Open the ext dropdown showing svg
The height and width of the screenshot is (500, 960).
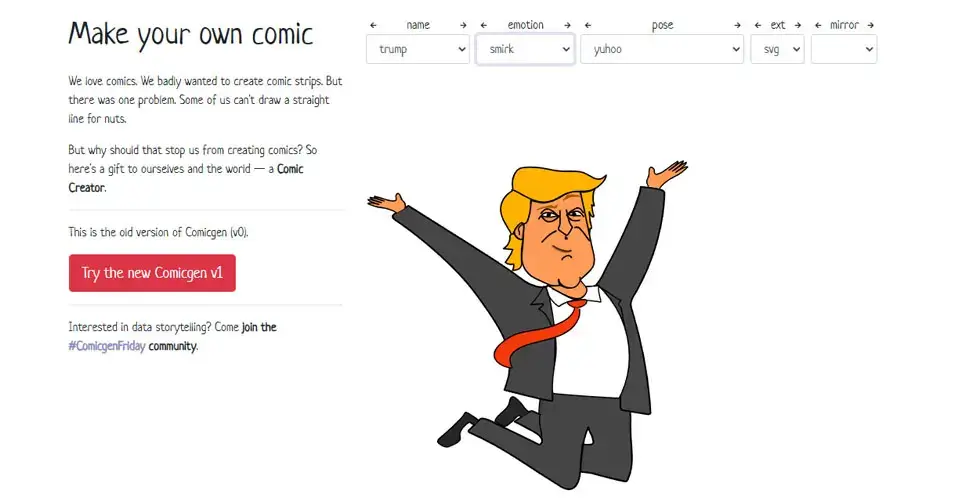coord(778,49)
